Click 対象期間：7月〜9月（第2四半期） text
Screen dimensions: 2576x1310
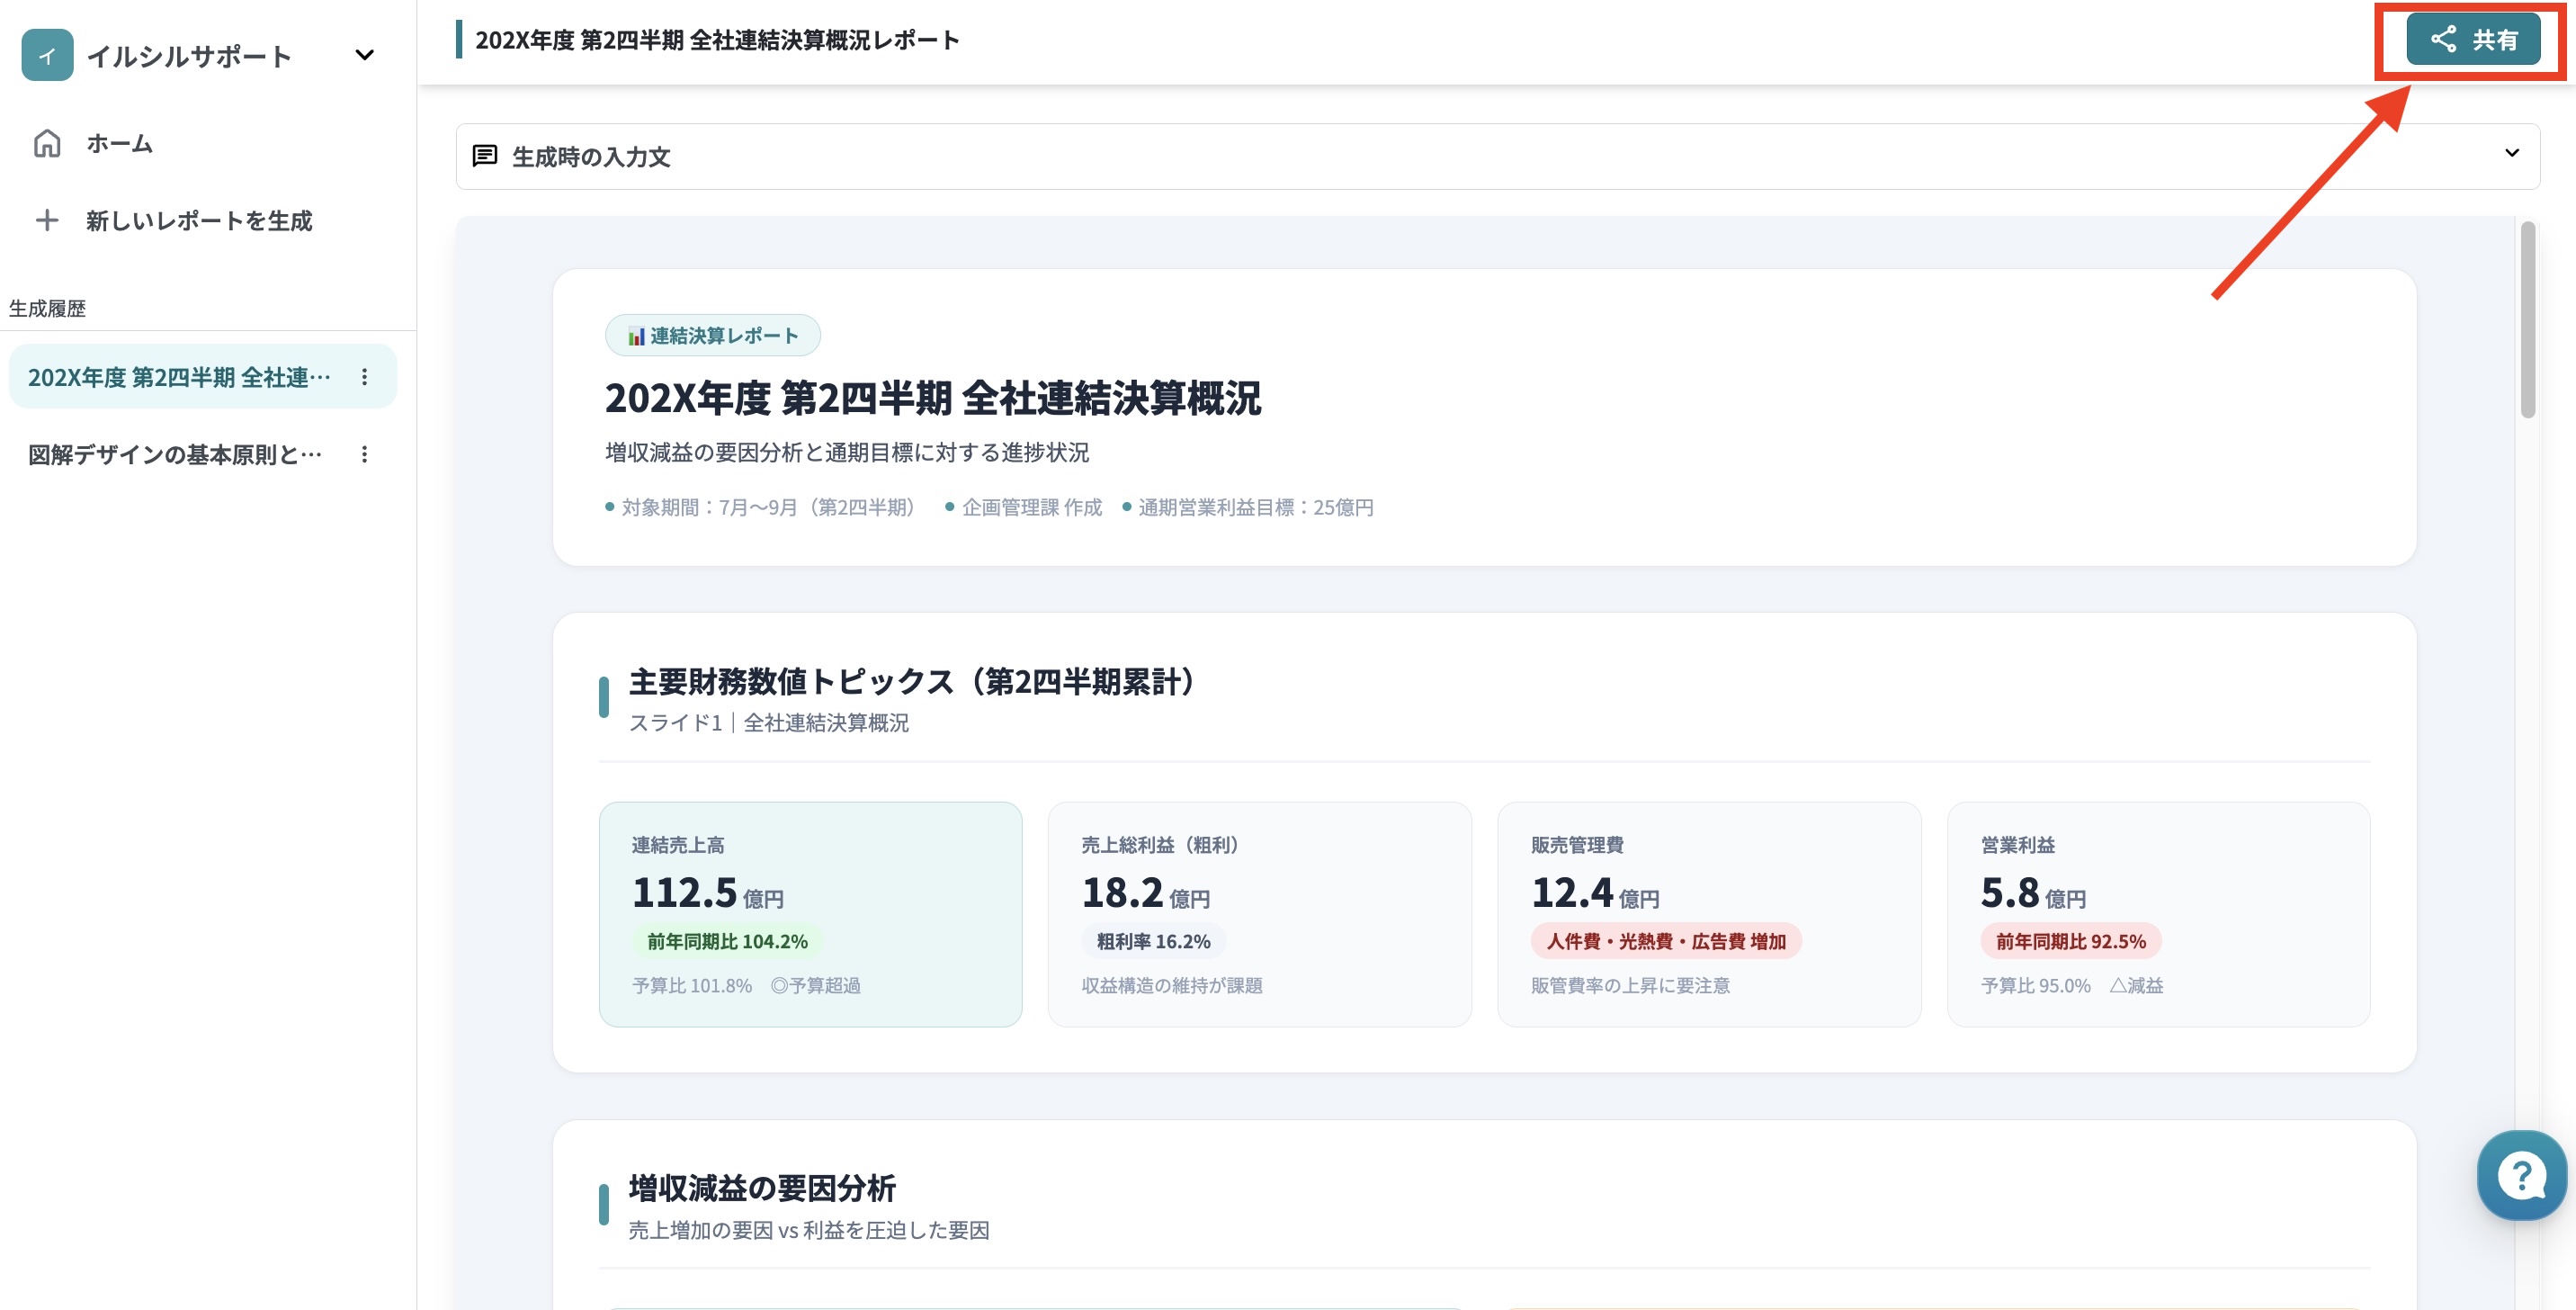coord(769,507)
